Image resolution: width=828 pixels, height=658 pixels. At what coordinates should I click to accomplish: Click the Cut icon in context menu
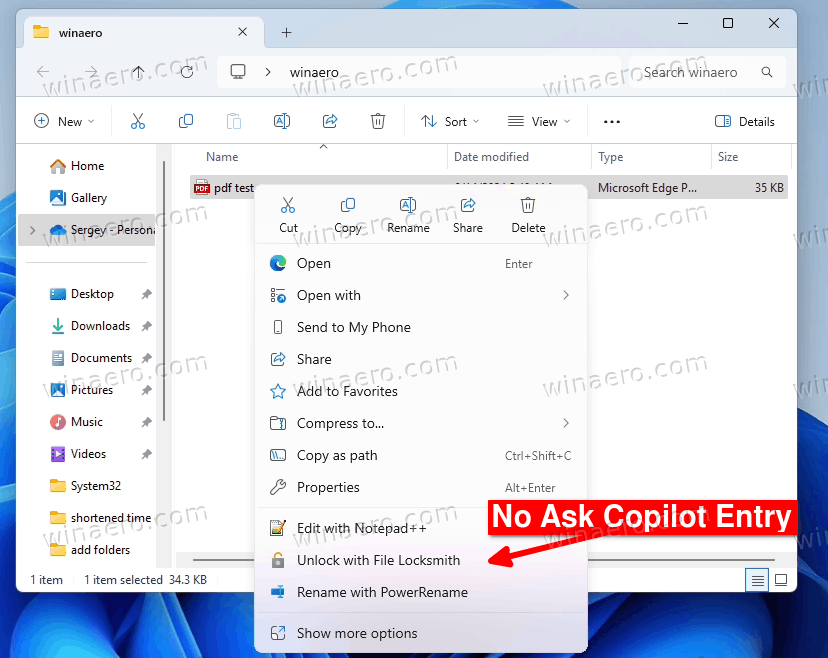point(288,205)
